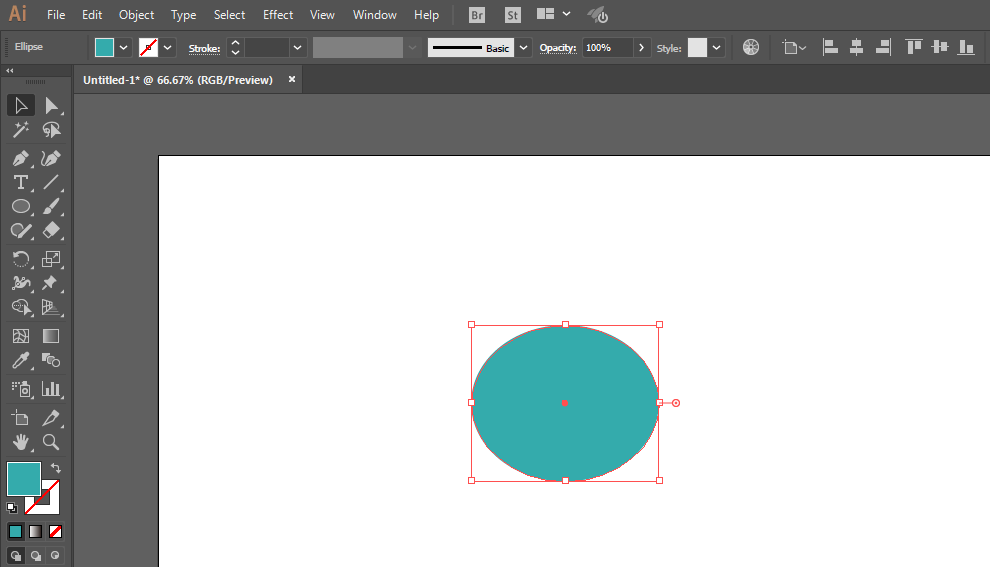
Task: Select the Rotate tool
Action: click(21, 259)
